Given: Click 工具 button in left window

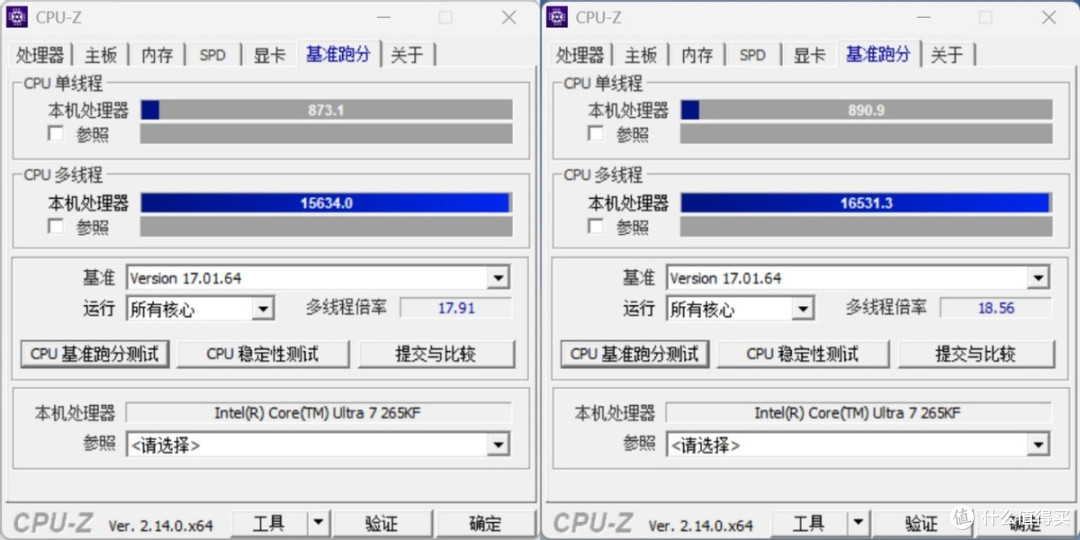Looking at the screenshot, I should [x=269, y=523].
